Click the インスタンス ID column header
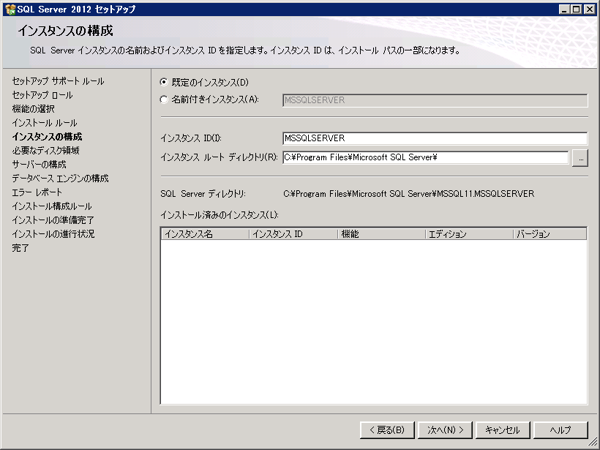 [x=293, y=234]
